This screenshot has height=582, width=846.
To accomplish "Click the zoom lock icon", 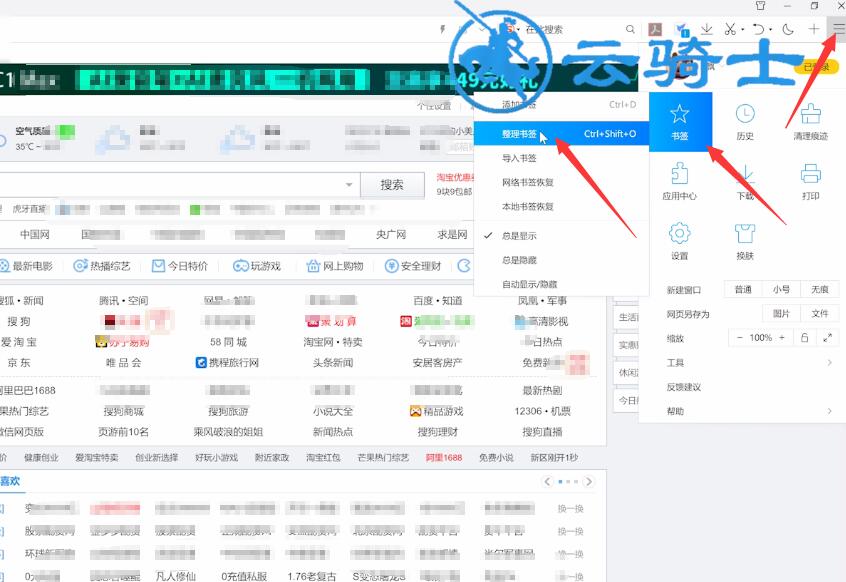I will pyautogui.click(x=804, y=338).
